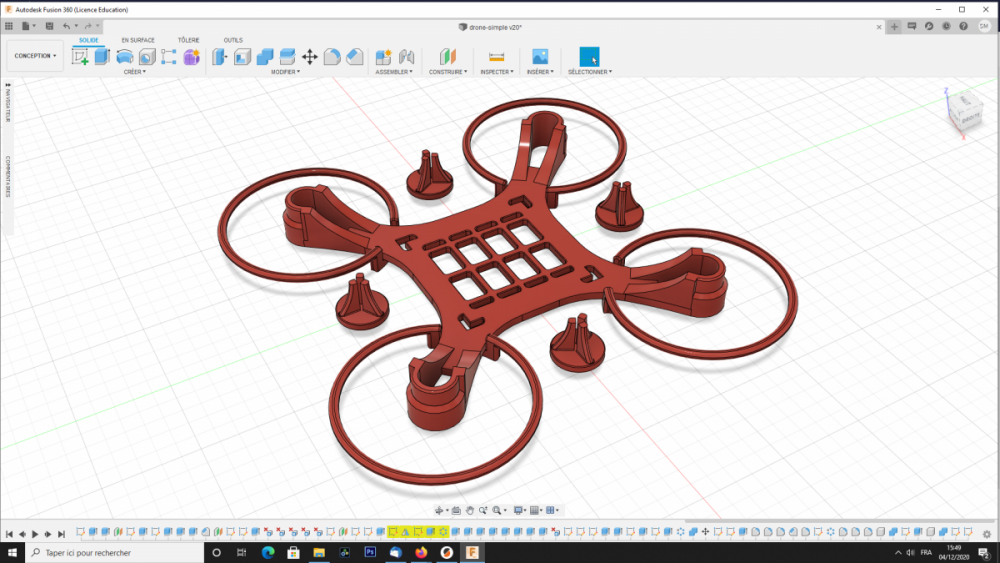Save the document with the floppy icon
Screen dimensions: 1000x563
tap(49, 26)
